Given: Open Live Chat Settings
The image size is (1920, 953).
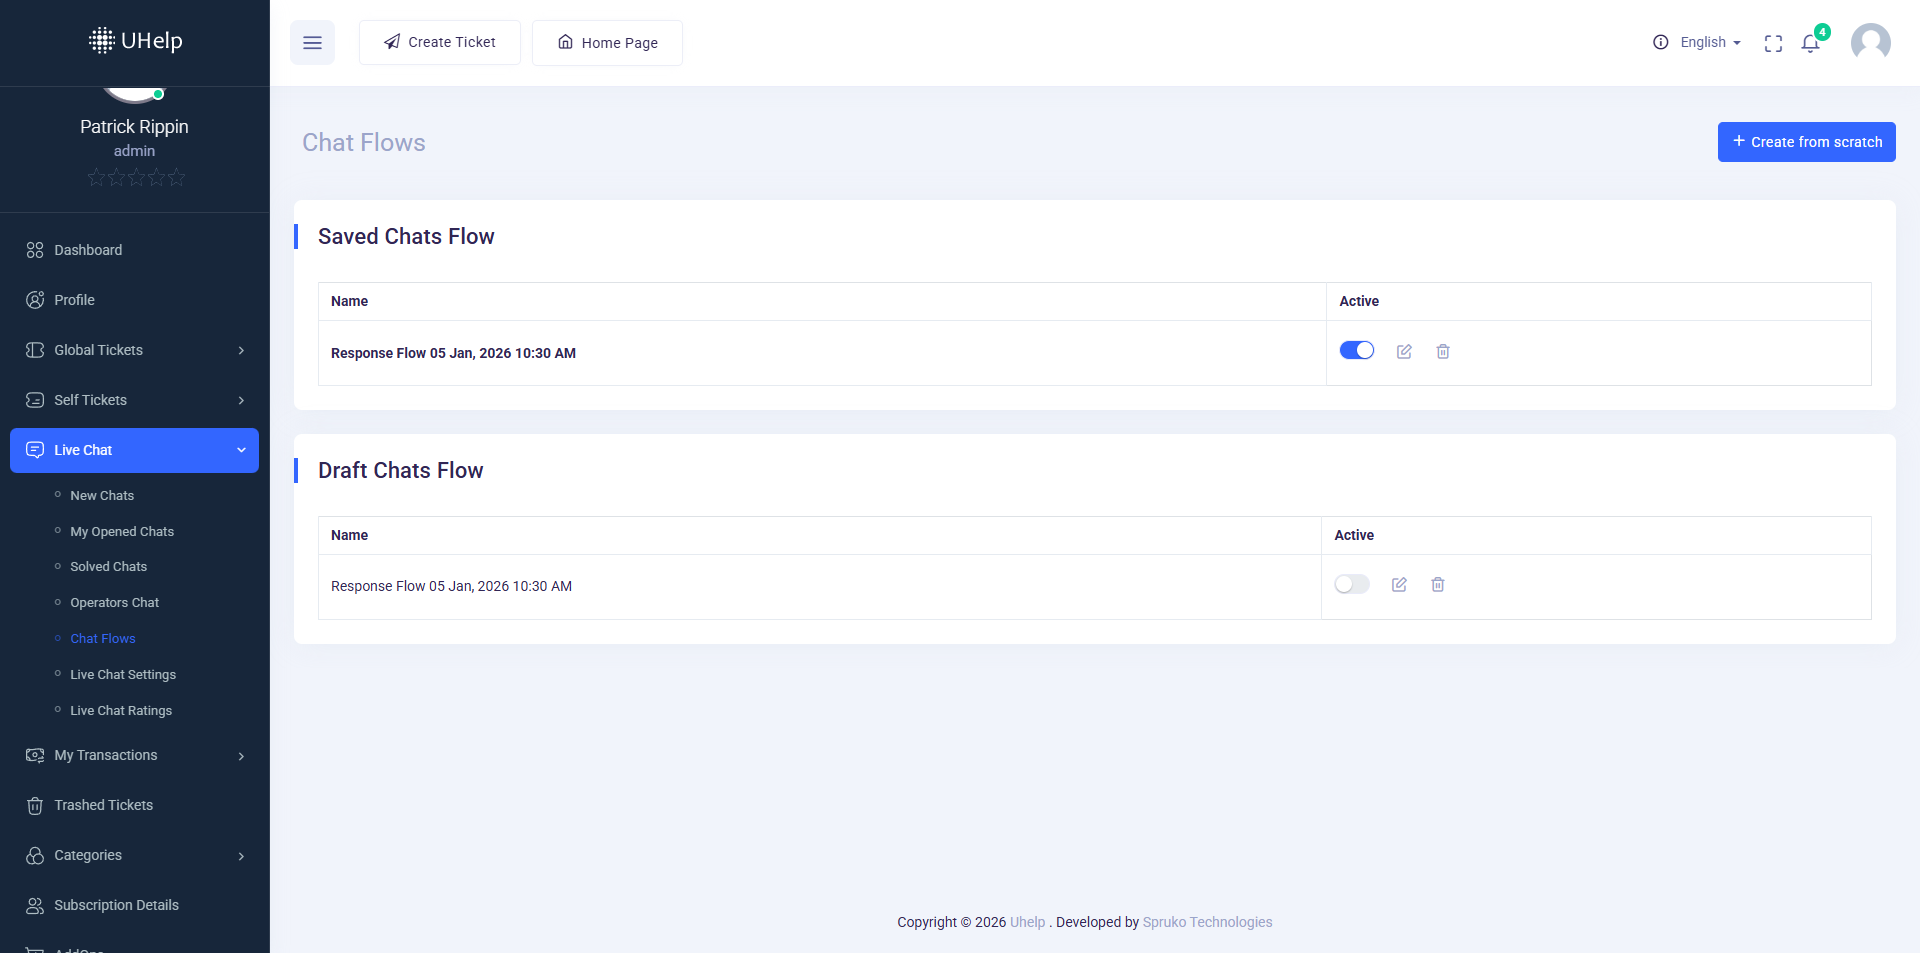Looking at the screenshot, I should point(123,675).
